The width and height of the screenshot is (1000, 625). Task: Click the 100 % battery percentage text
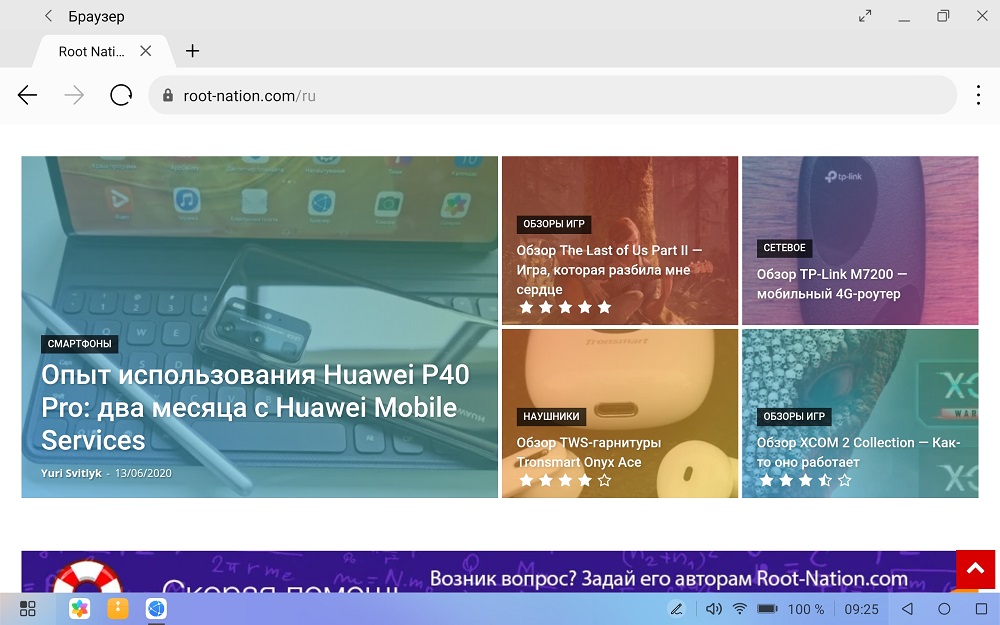(805, 610)
